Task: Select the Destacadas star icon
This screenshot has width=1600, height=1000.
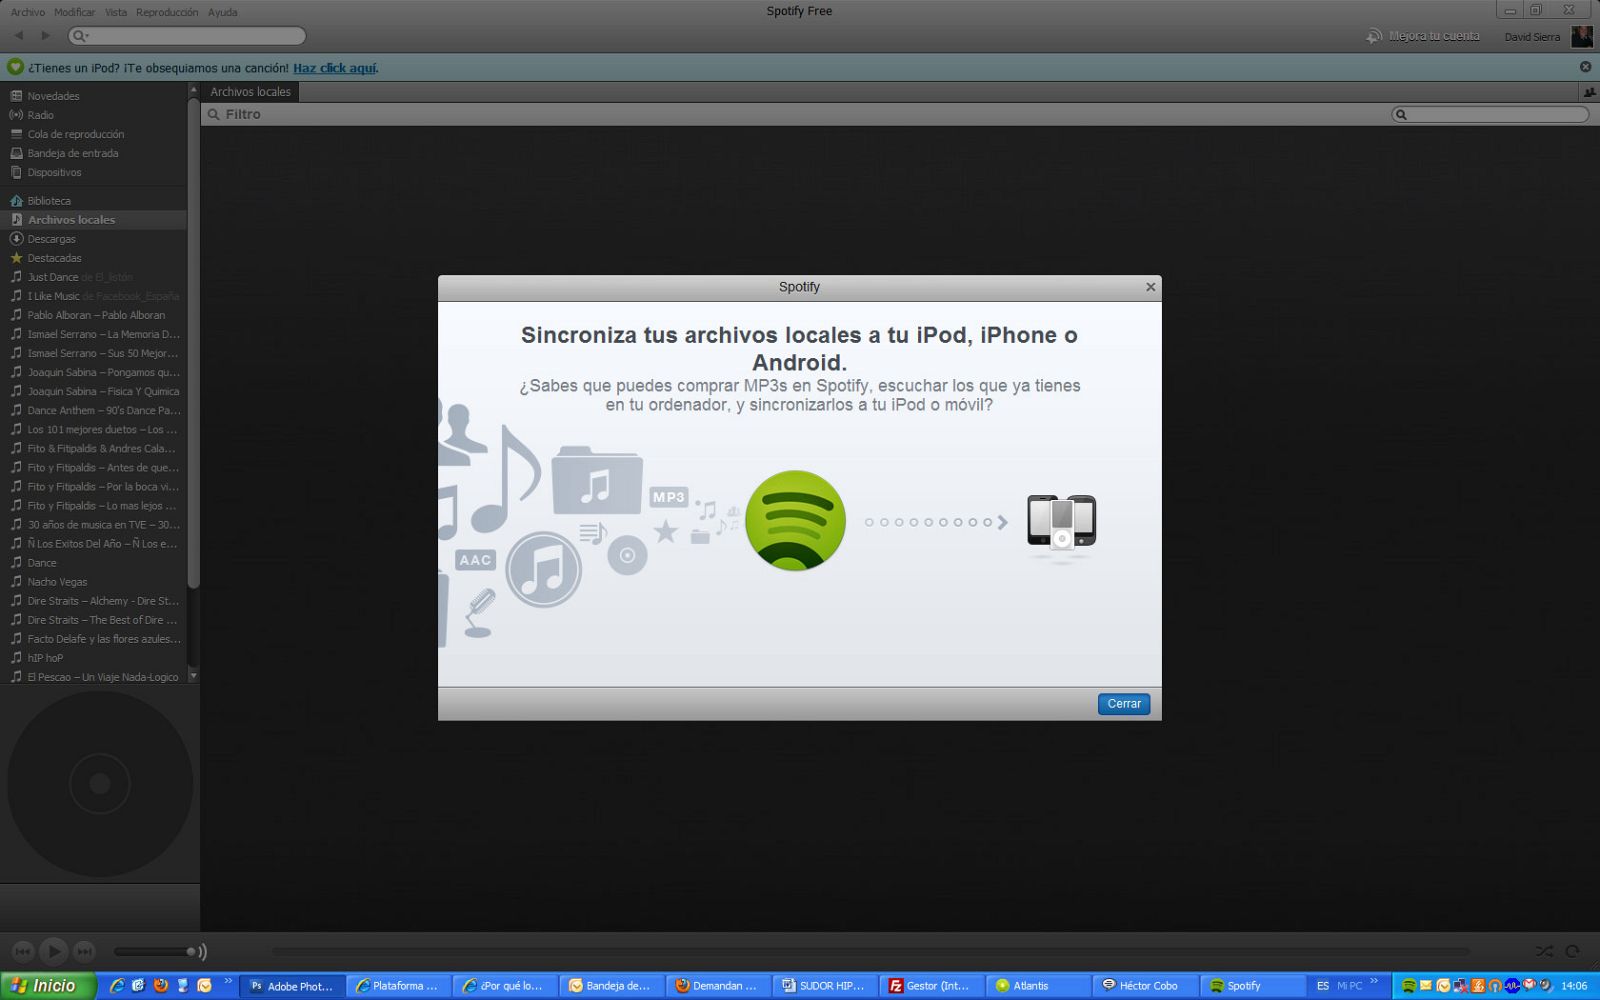Action: 17,257
